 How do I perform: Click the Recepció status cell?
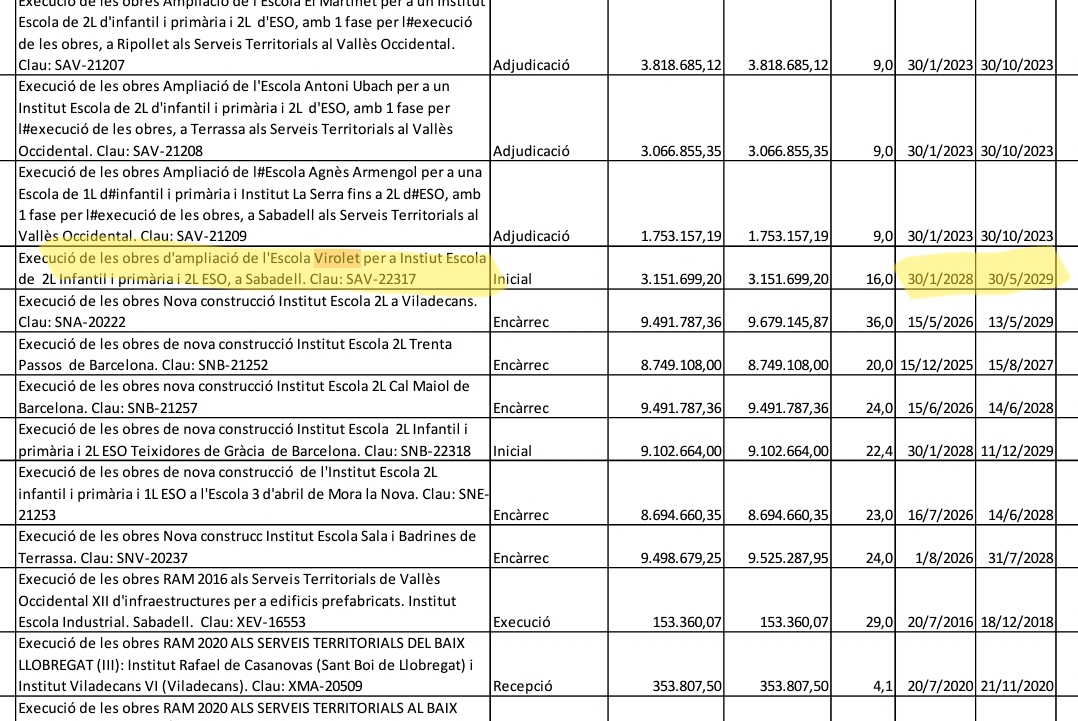[x=522, y=686]
